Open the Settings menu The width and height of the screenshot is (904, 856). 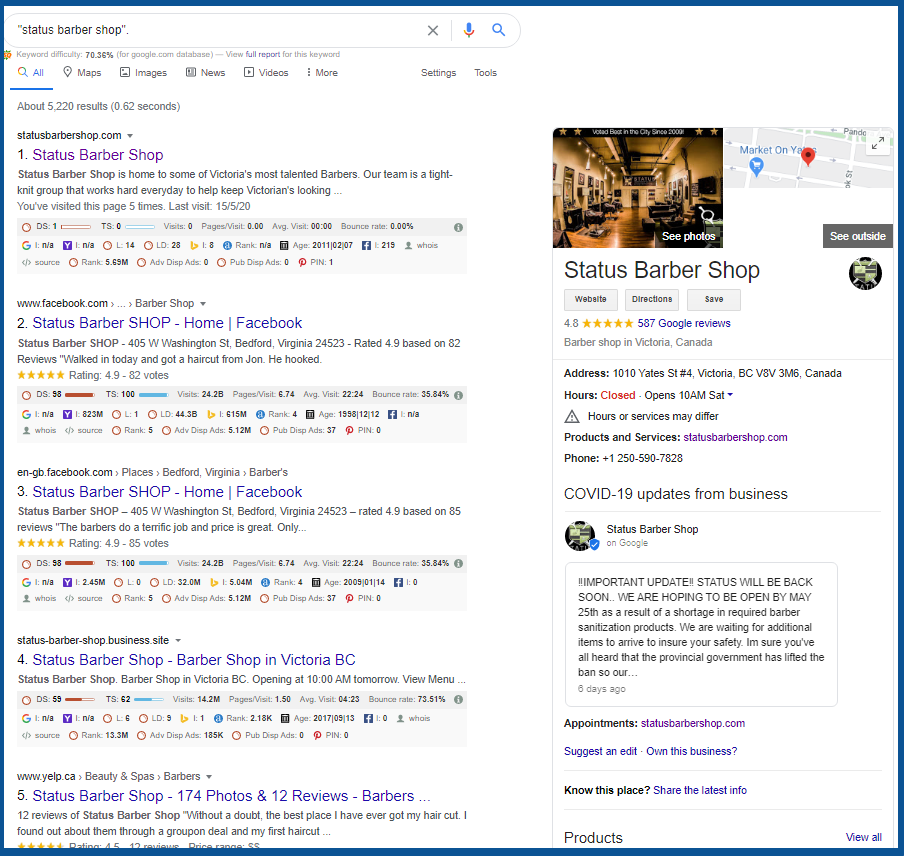438,73
